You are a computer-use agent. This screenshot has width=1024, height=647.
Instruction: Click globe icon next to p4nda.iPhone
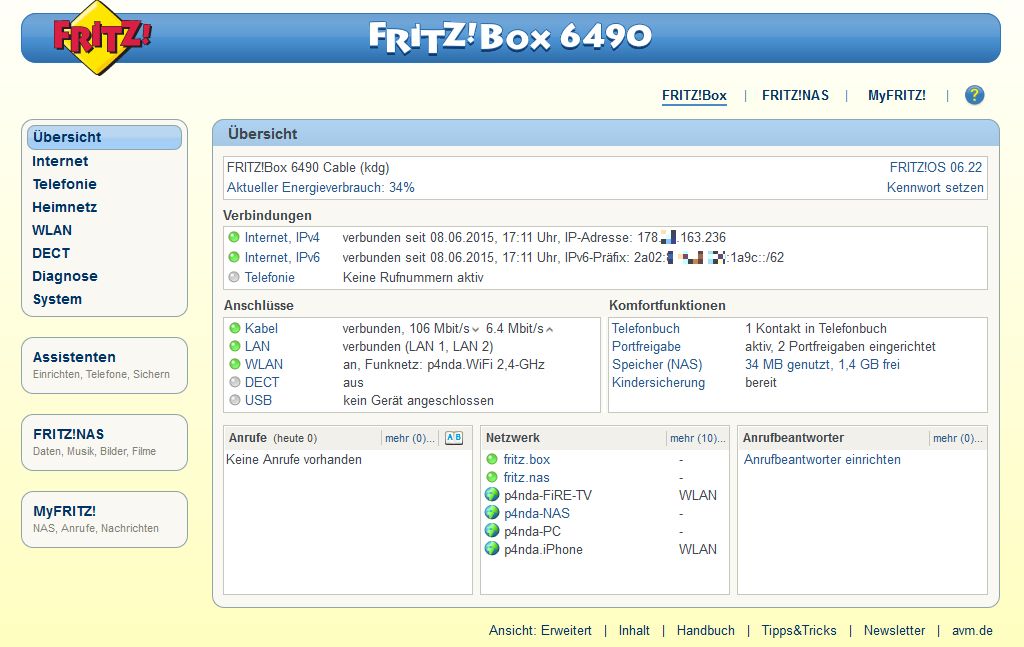(x=492, y=549)
